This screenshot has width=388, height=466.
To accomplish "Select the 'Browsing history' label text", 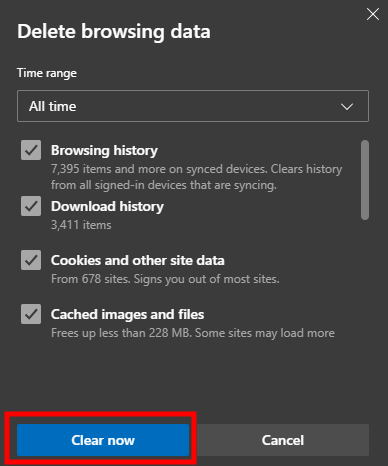I will tap(104, 150).
